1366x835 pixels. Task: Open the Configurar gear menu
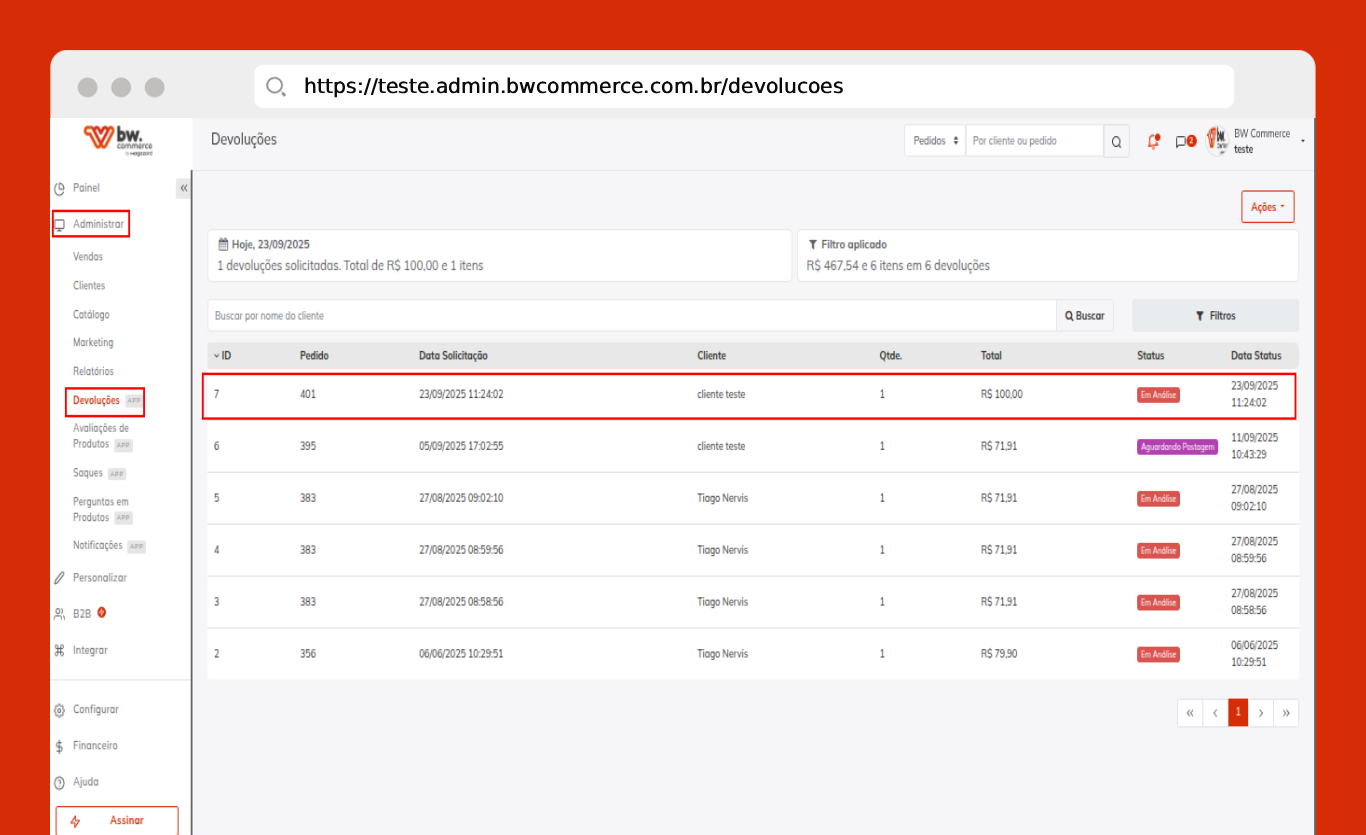pyautogui.click(x=95, y=710)
